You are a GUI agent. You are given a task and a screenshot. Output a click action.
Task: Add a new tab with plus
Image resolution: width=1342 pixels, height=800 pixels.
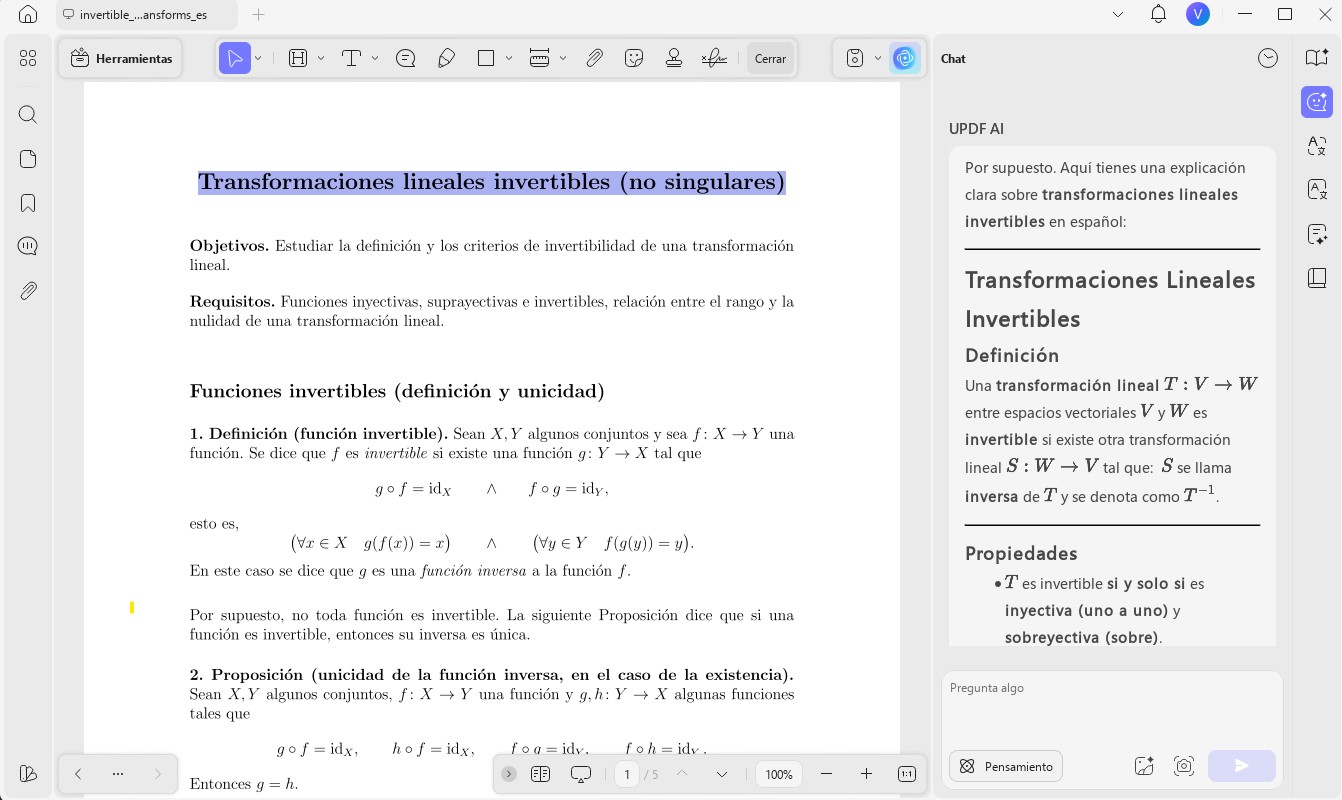pos(258,14)
